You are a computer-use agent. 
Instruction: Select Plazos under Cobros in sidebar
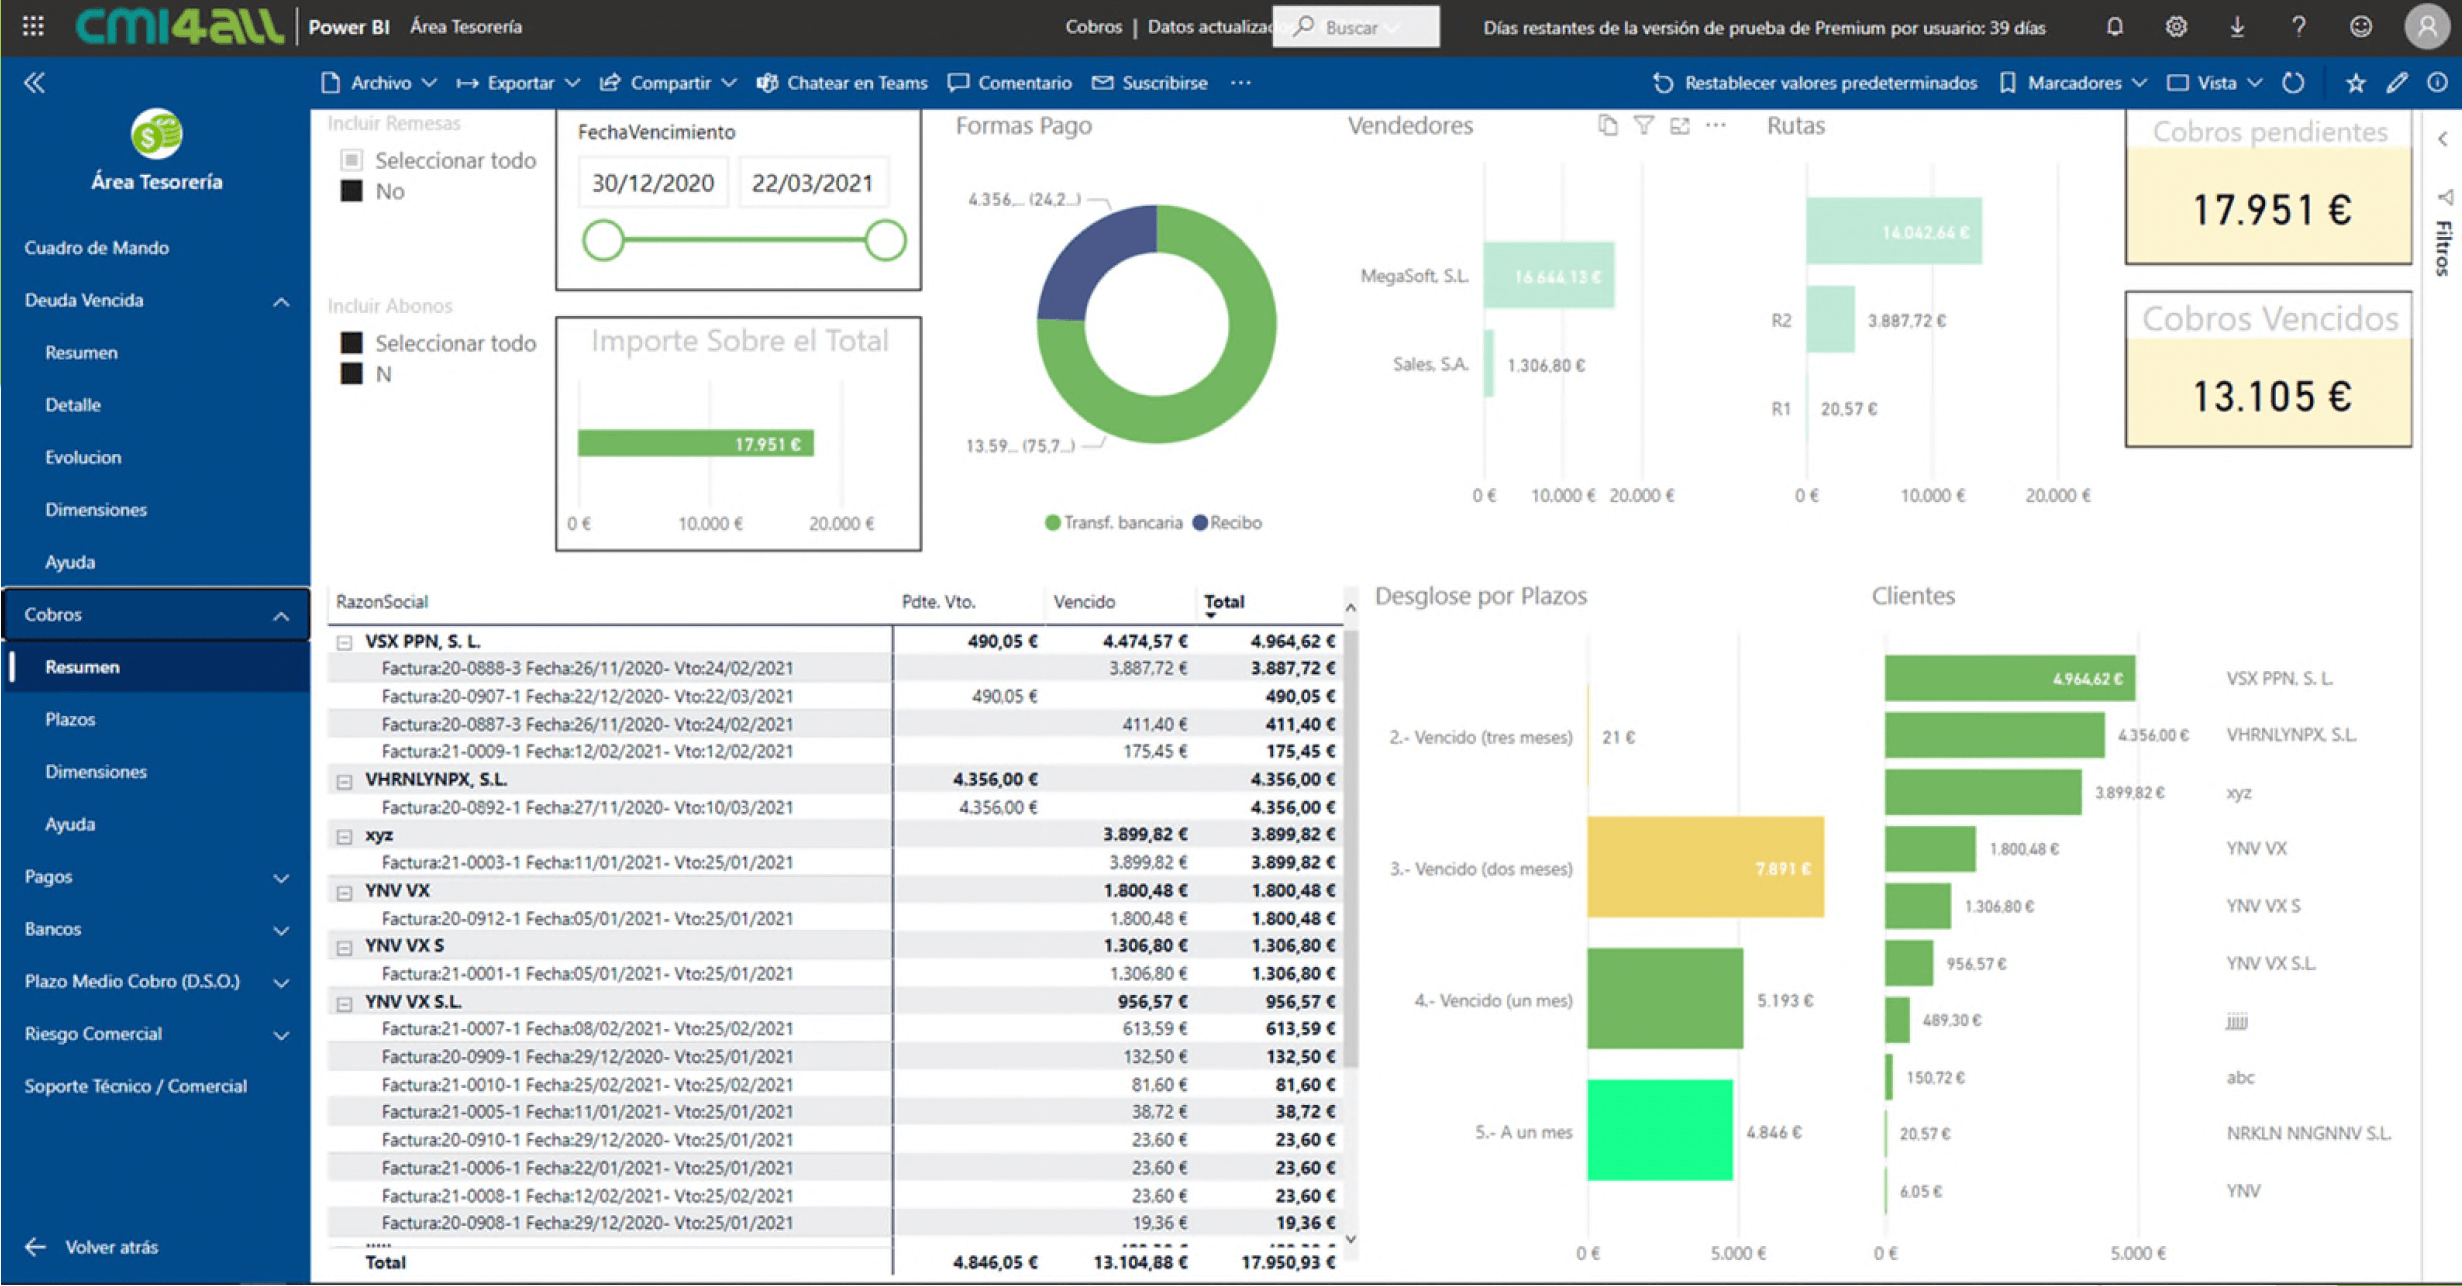point(70,719)
